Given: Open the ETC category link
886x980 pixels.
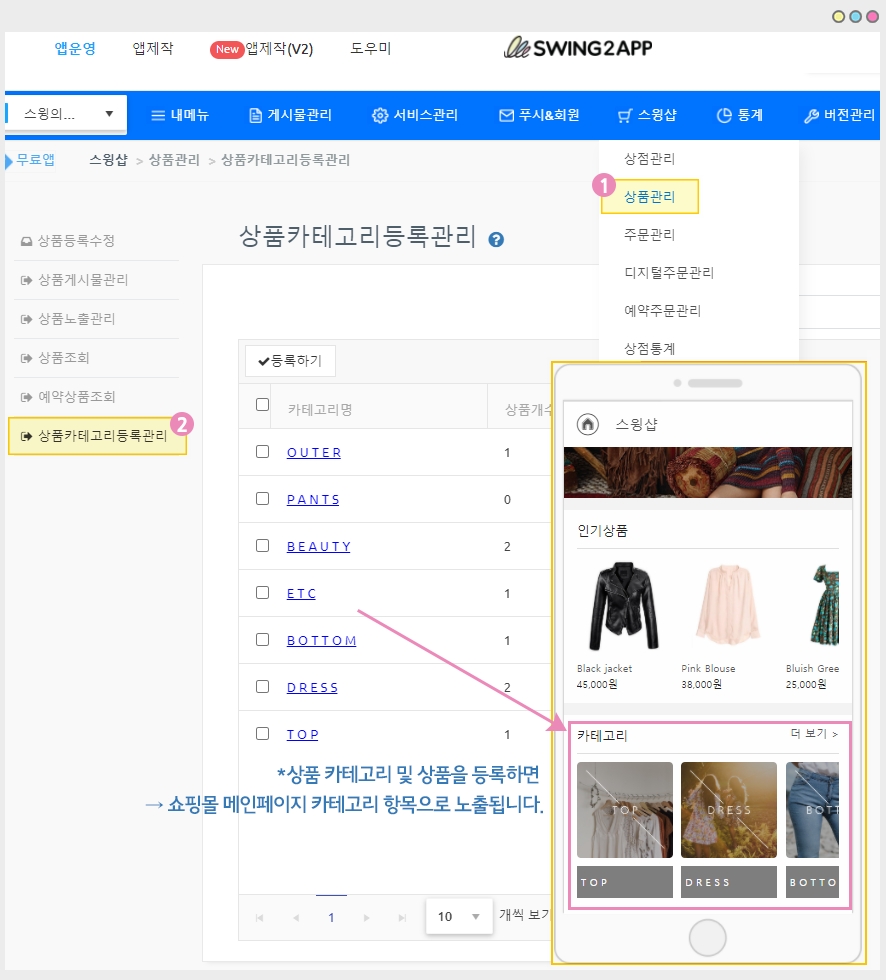Looking at the screenshot, I should (301, 593).
